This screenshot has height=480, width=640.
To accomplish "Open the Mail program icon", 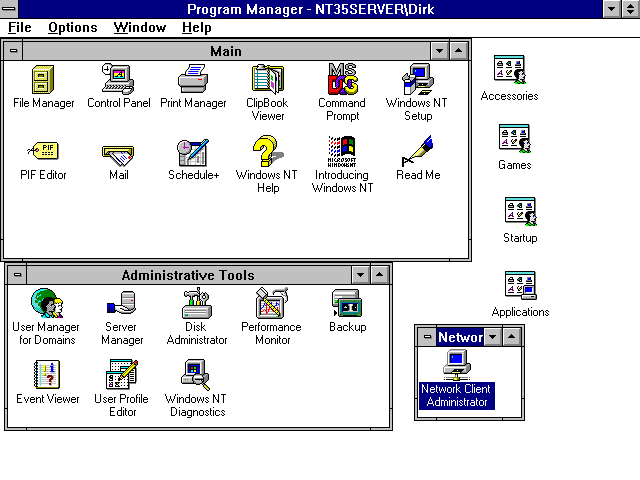I will point(118,155).
